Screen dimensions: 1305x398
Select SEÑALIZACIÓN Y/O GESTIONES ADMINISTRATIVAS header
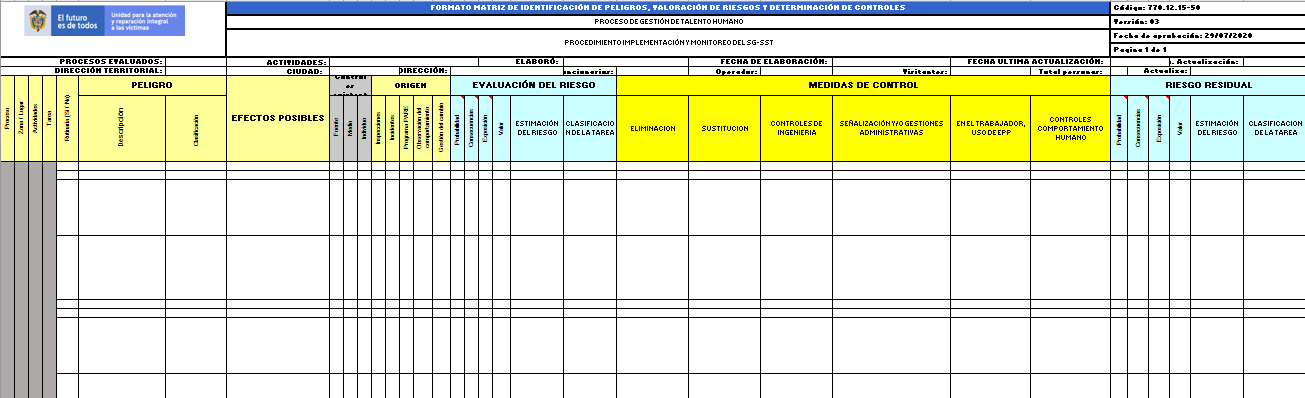pos(891,128)
